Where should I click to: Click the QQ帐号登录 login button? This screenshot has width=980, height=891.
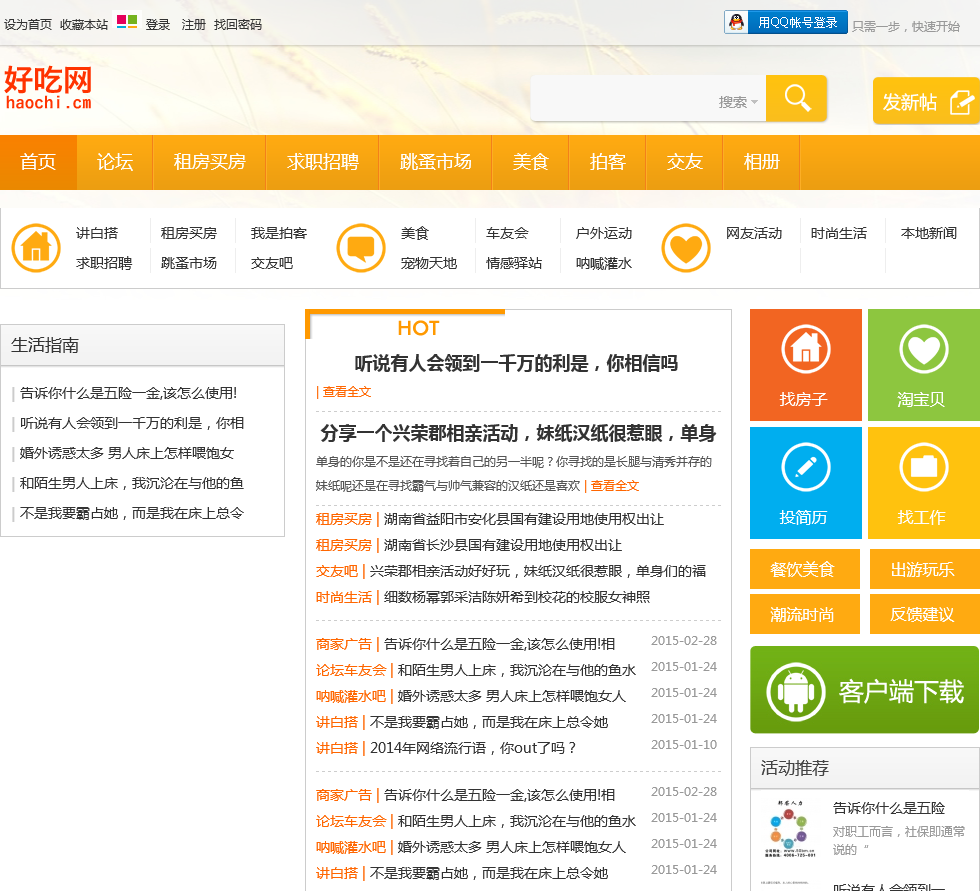coord(786,22)
